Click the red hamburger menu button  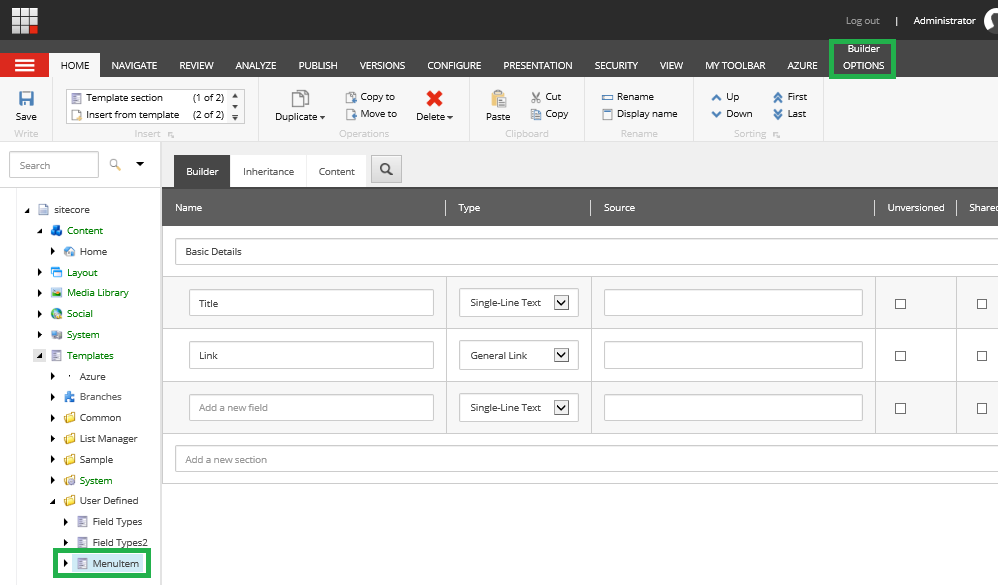click(x=25, y=65)
